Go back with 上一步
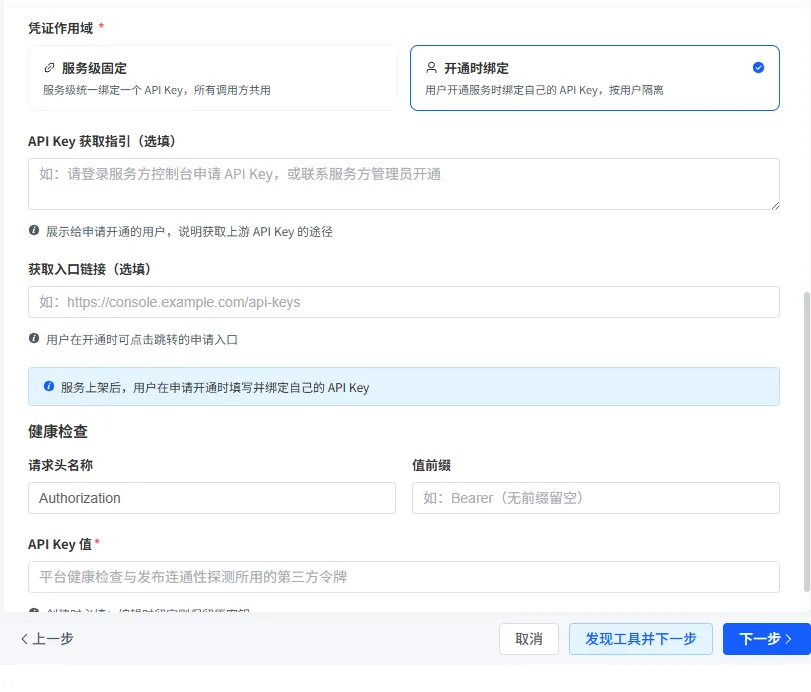Screen dimensions: 811x692 point(47,639)
